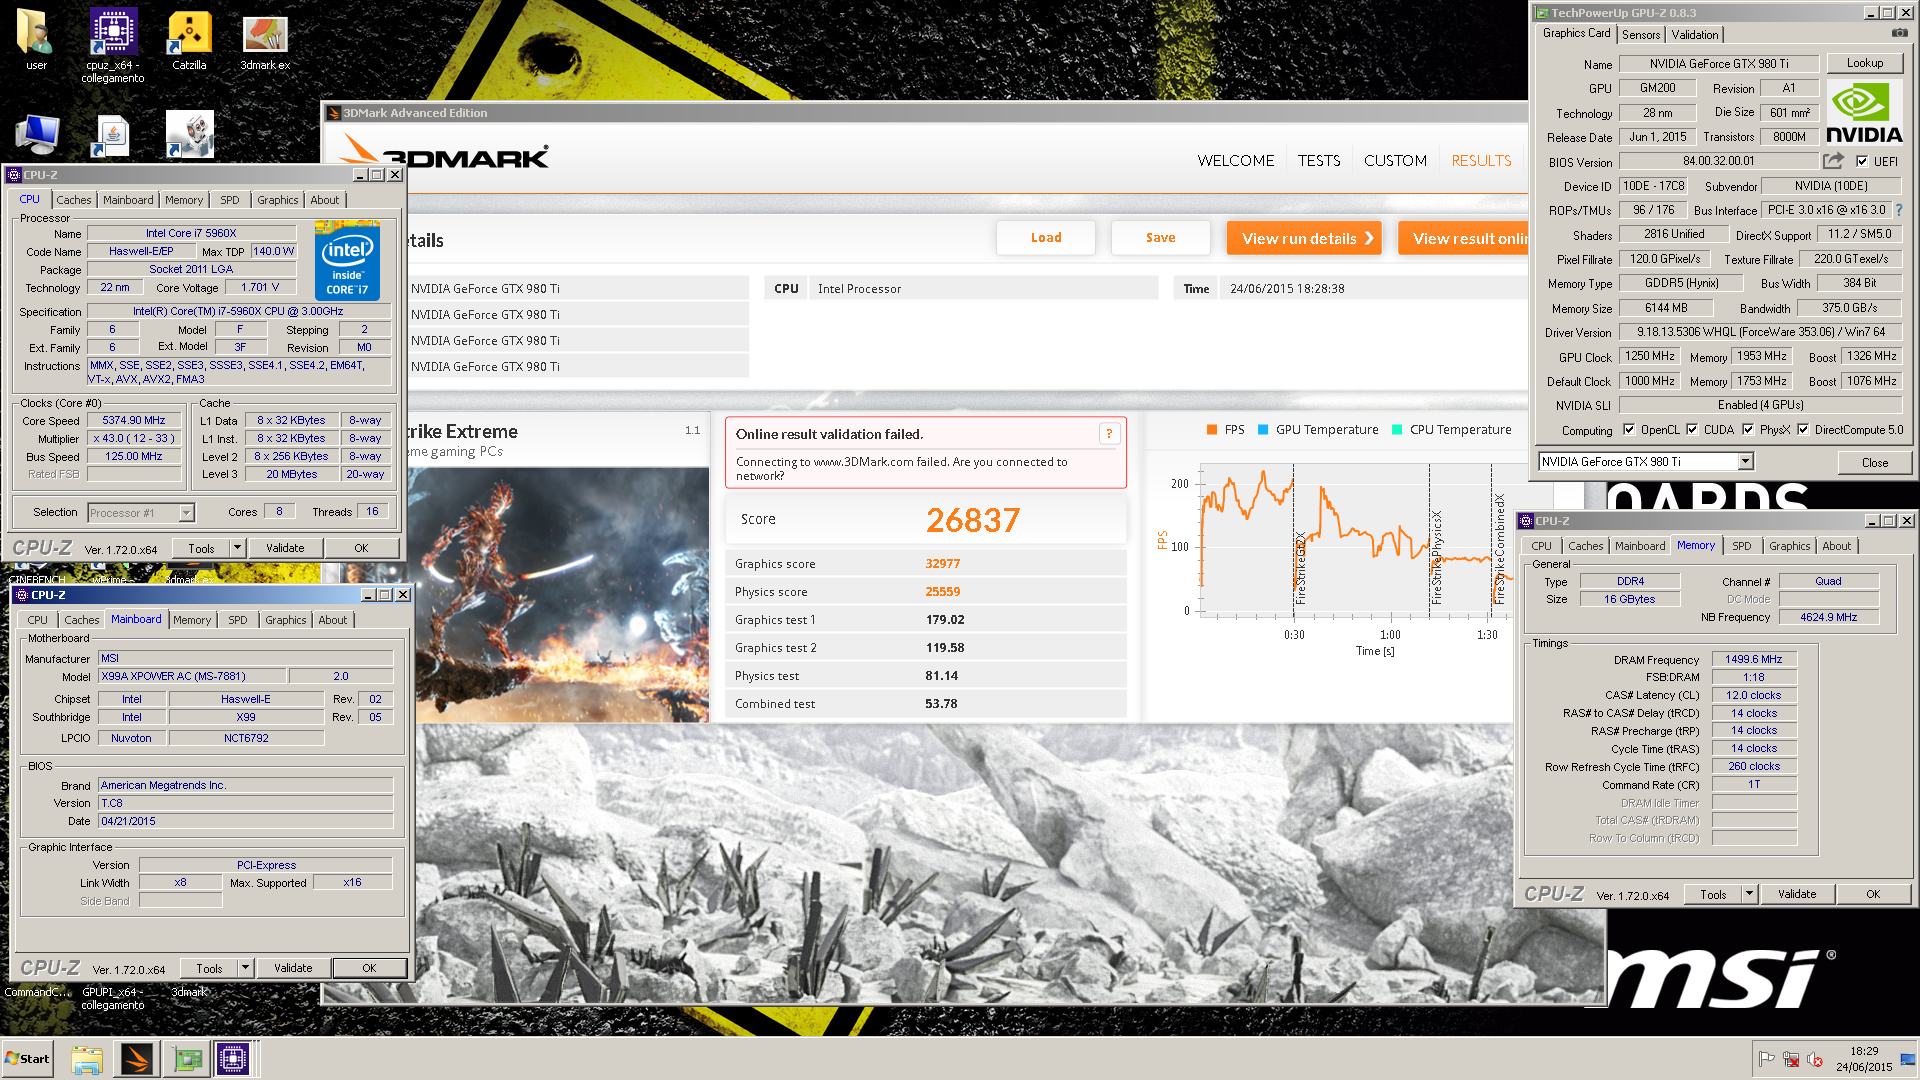Switch to 3DMark via taskbar icon
Image resolution: width=1920 pixels, height=1080 pixels.
tap(137, 1059)
